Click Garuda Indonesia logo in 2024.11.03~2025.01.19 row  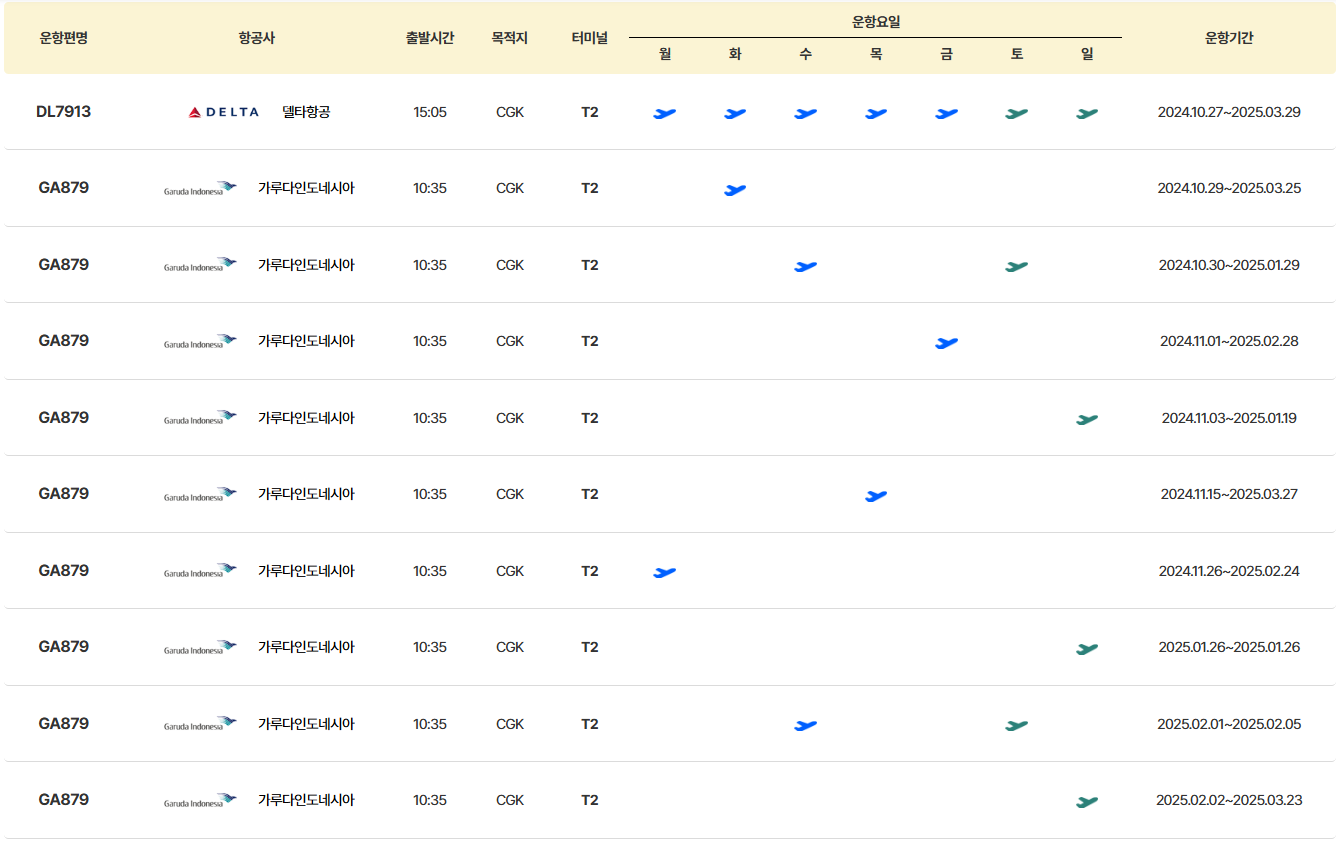[x=200, y=418]
